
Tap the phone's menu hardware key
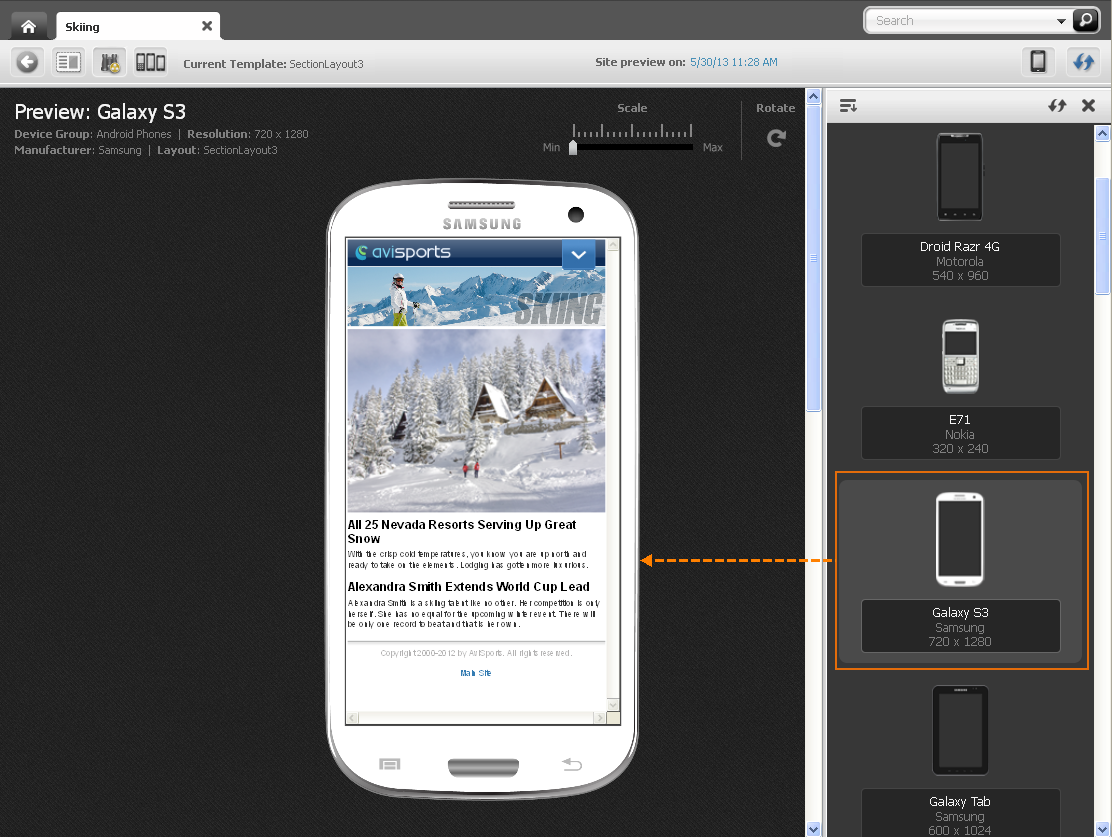tap(389, 764)
